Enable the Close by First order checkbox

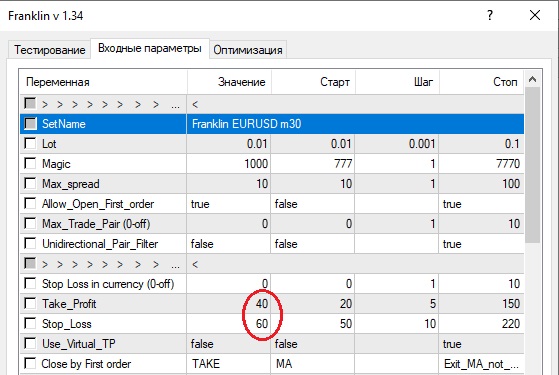click(x=30, y=364)
